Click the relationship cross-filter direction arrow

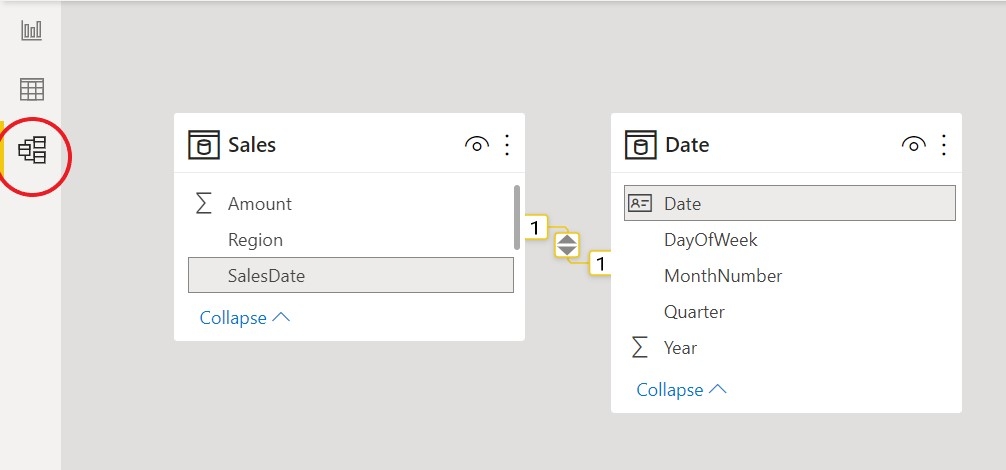567,244
